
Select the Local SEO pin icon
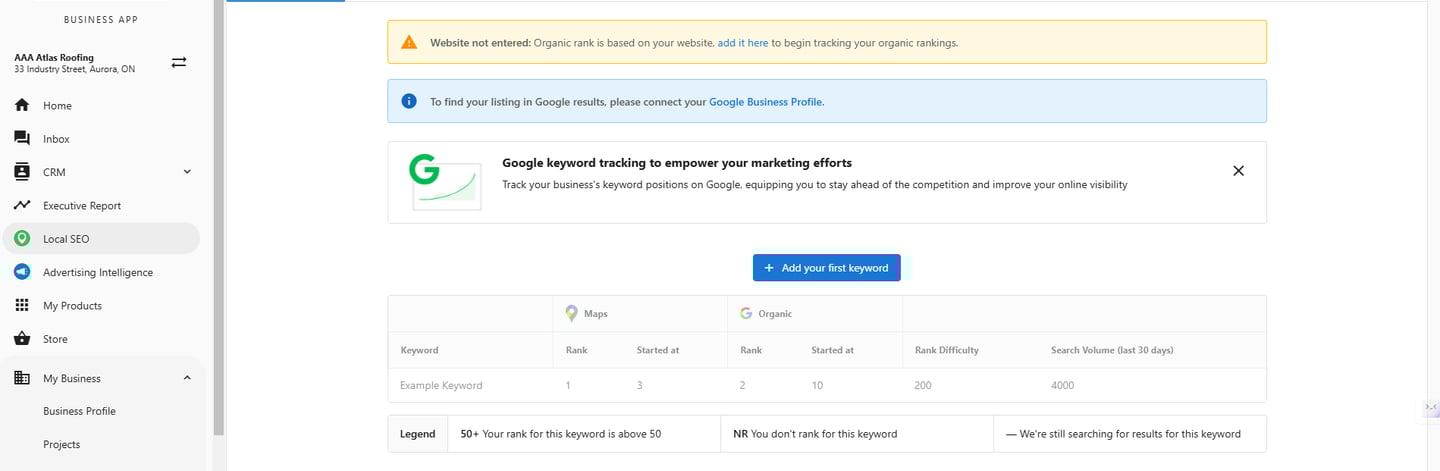[22, 239]
